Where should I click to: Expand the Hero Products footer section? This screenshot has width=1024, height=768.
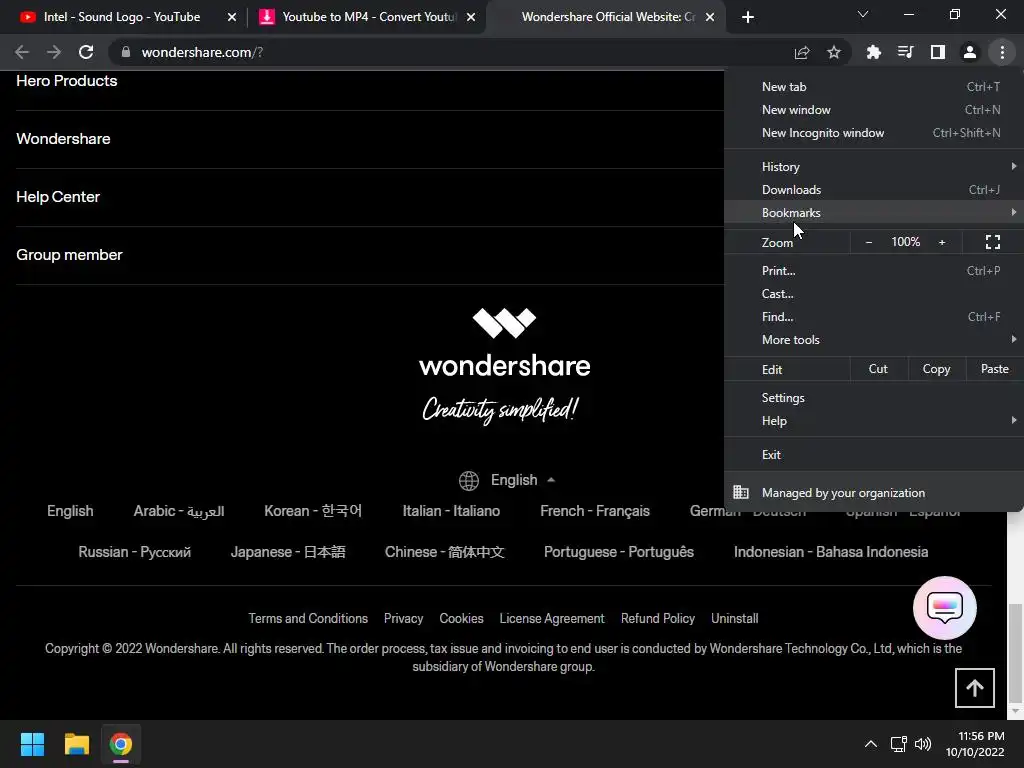67,81
